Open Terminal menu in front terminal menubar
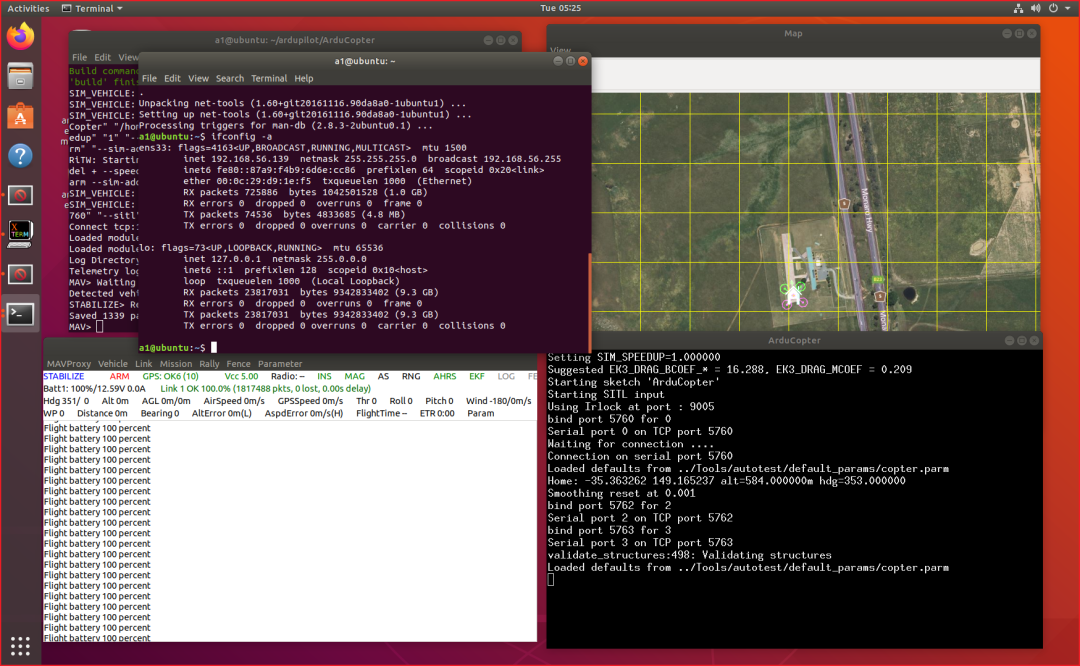The width and height of the screenshot is (1080, 666). point(269,79)
